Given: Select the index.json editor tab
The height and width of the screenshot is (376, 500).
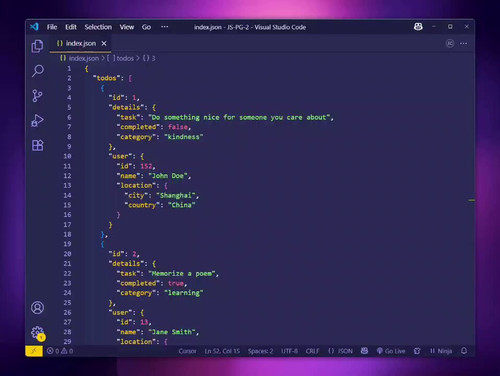Looking at the screenshot, I should [80, 43].
